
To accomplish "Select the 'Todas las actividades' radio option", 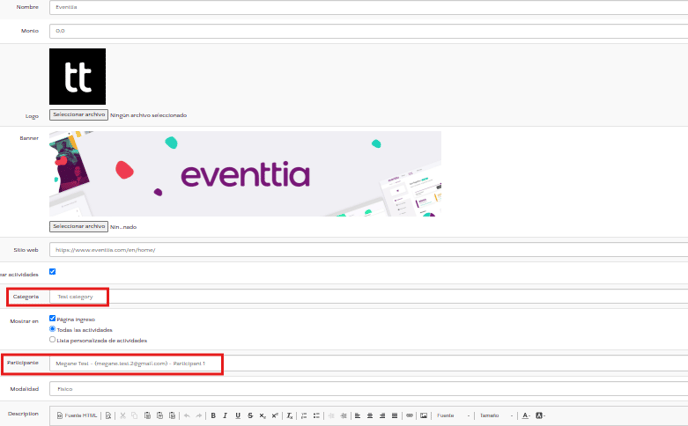I will click(x=52, y=329).
